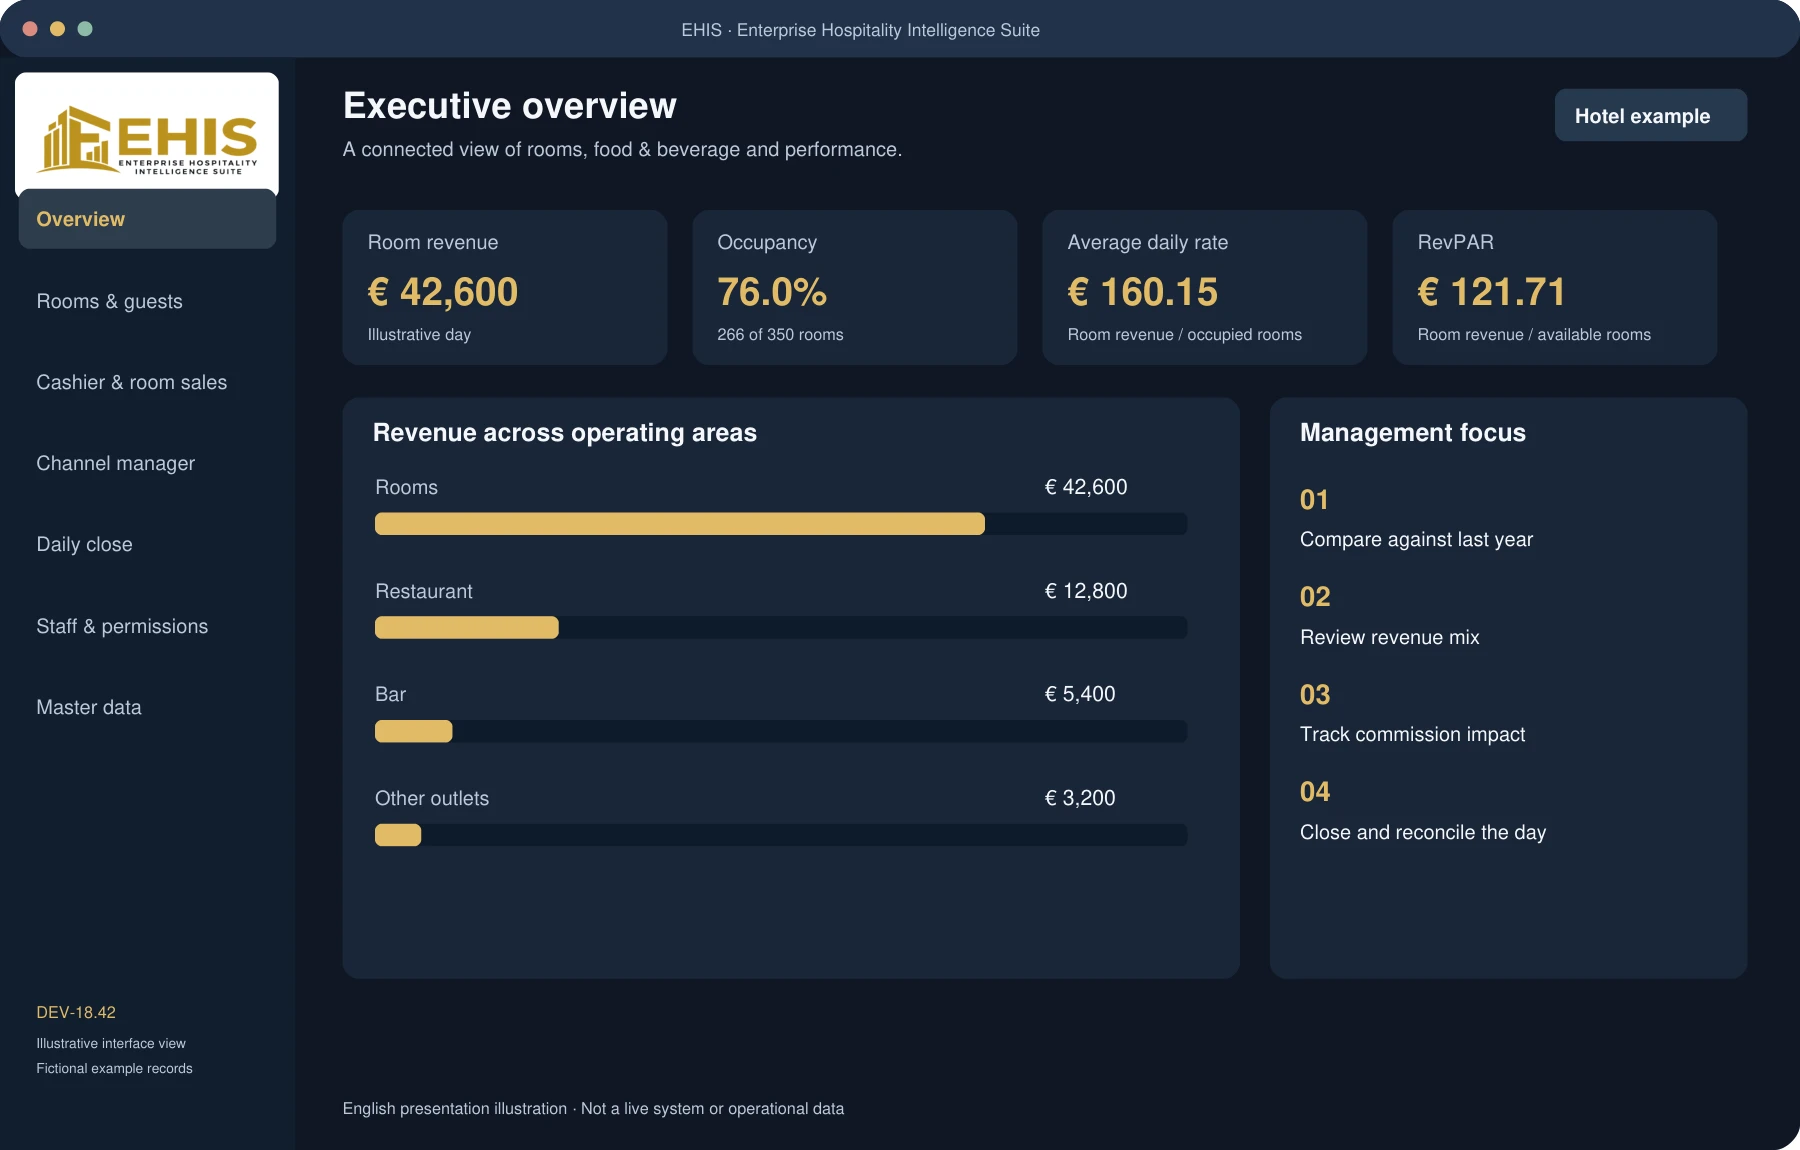The height and width of the screenshot is (1150, 1800).
Task: Click the Rooms revenue progress bar
Action: tap(781, 524)
